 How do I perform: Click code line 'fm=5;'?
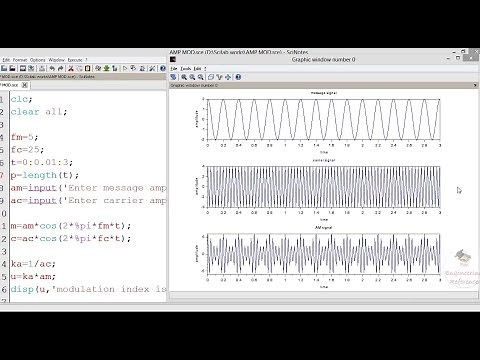[25, 137]
